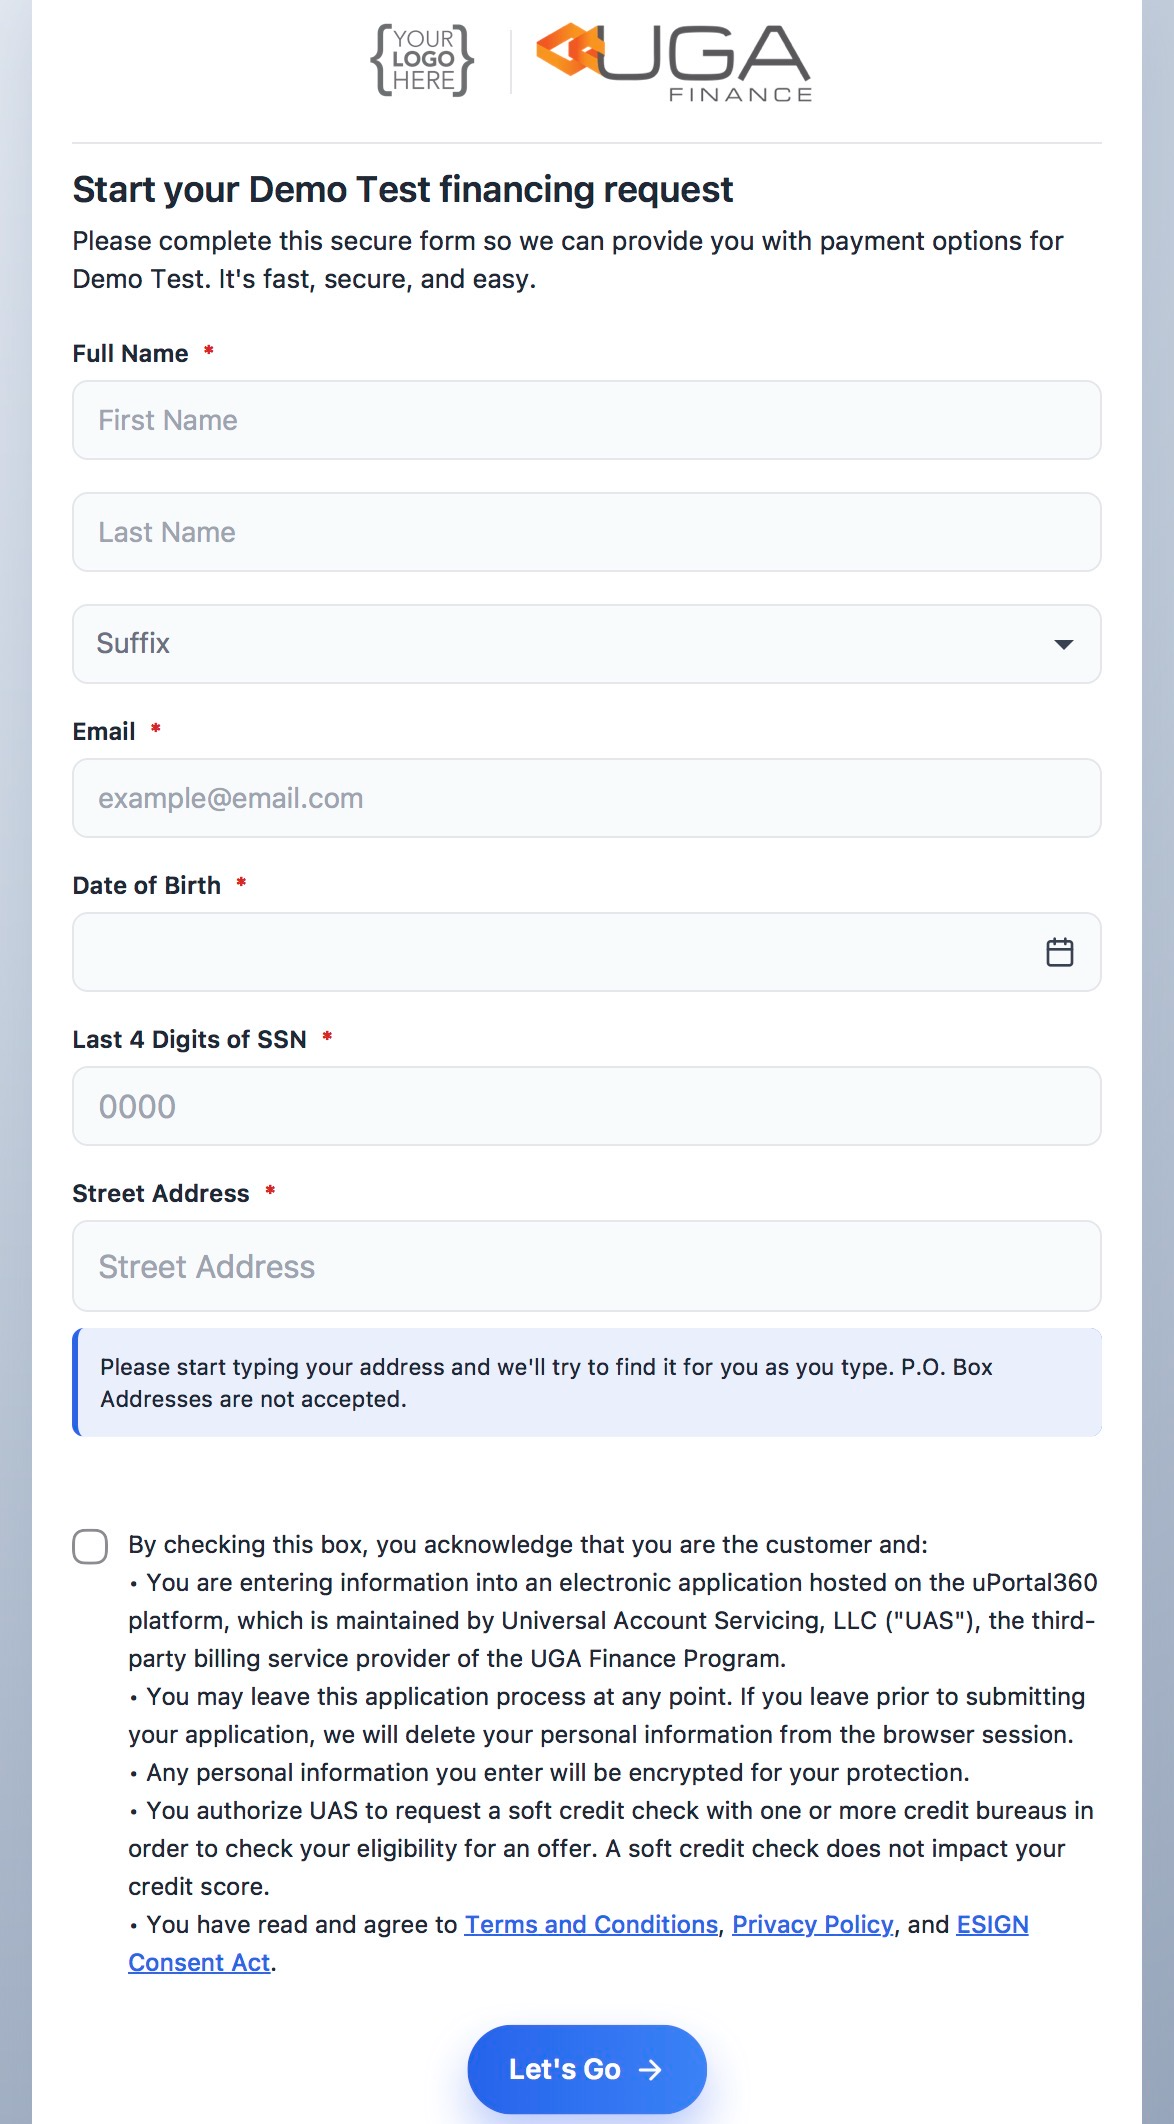Click the P.O. Box address notice banner
This screenshot has width=1174, height=2124.
[x=587, y=1382]
